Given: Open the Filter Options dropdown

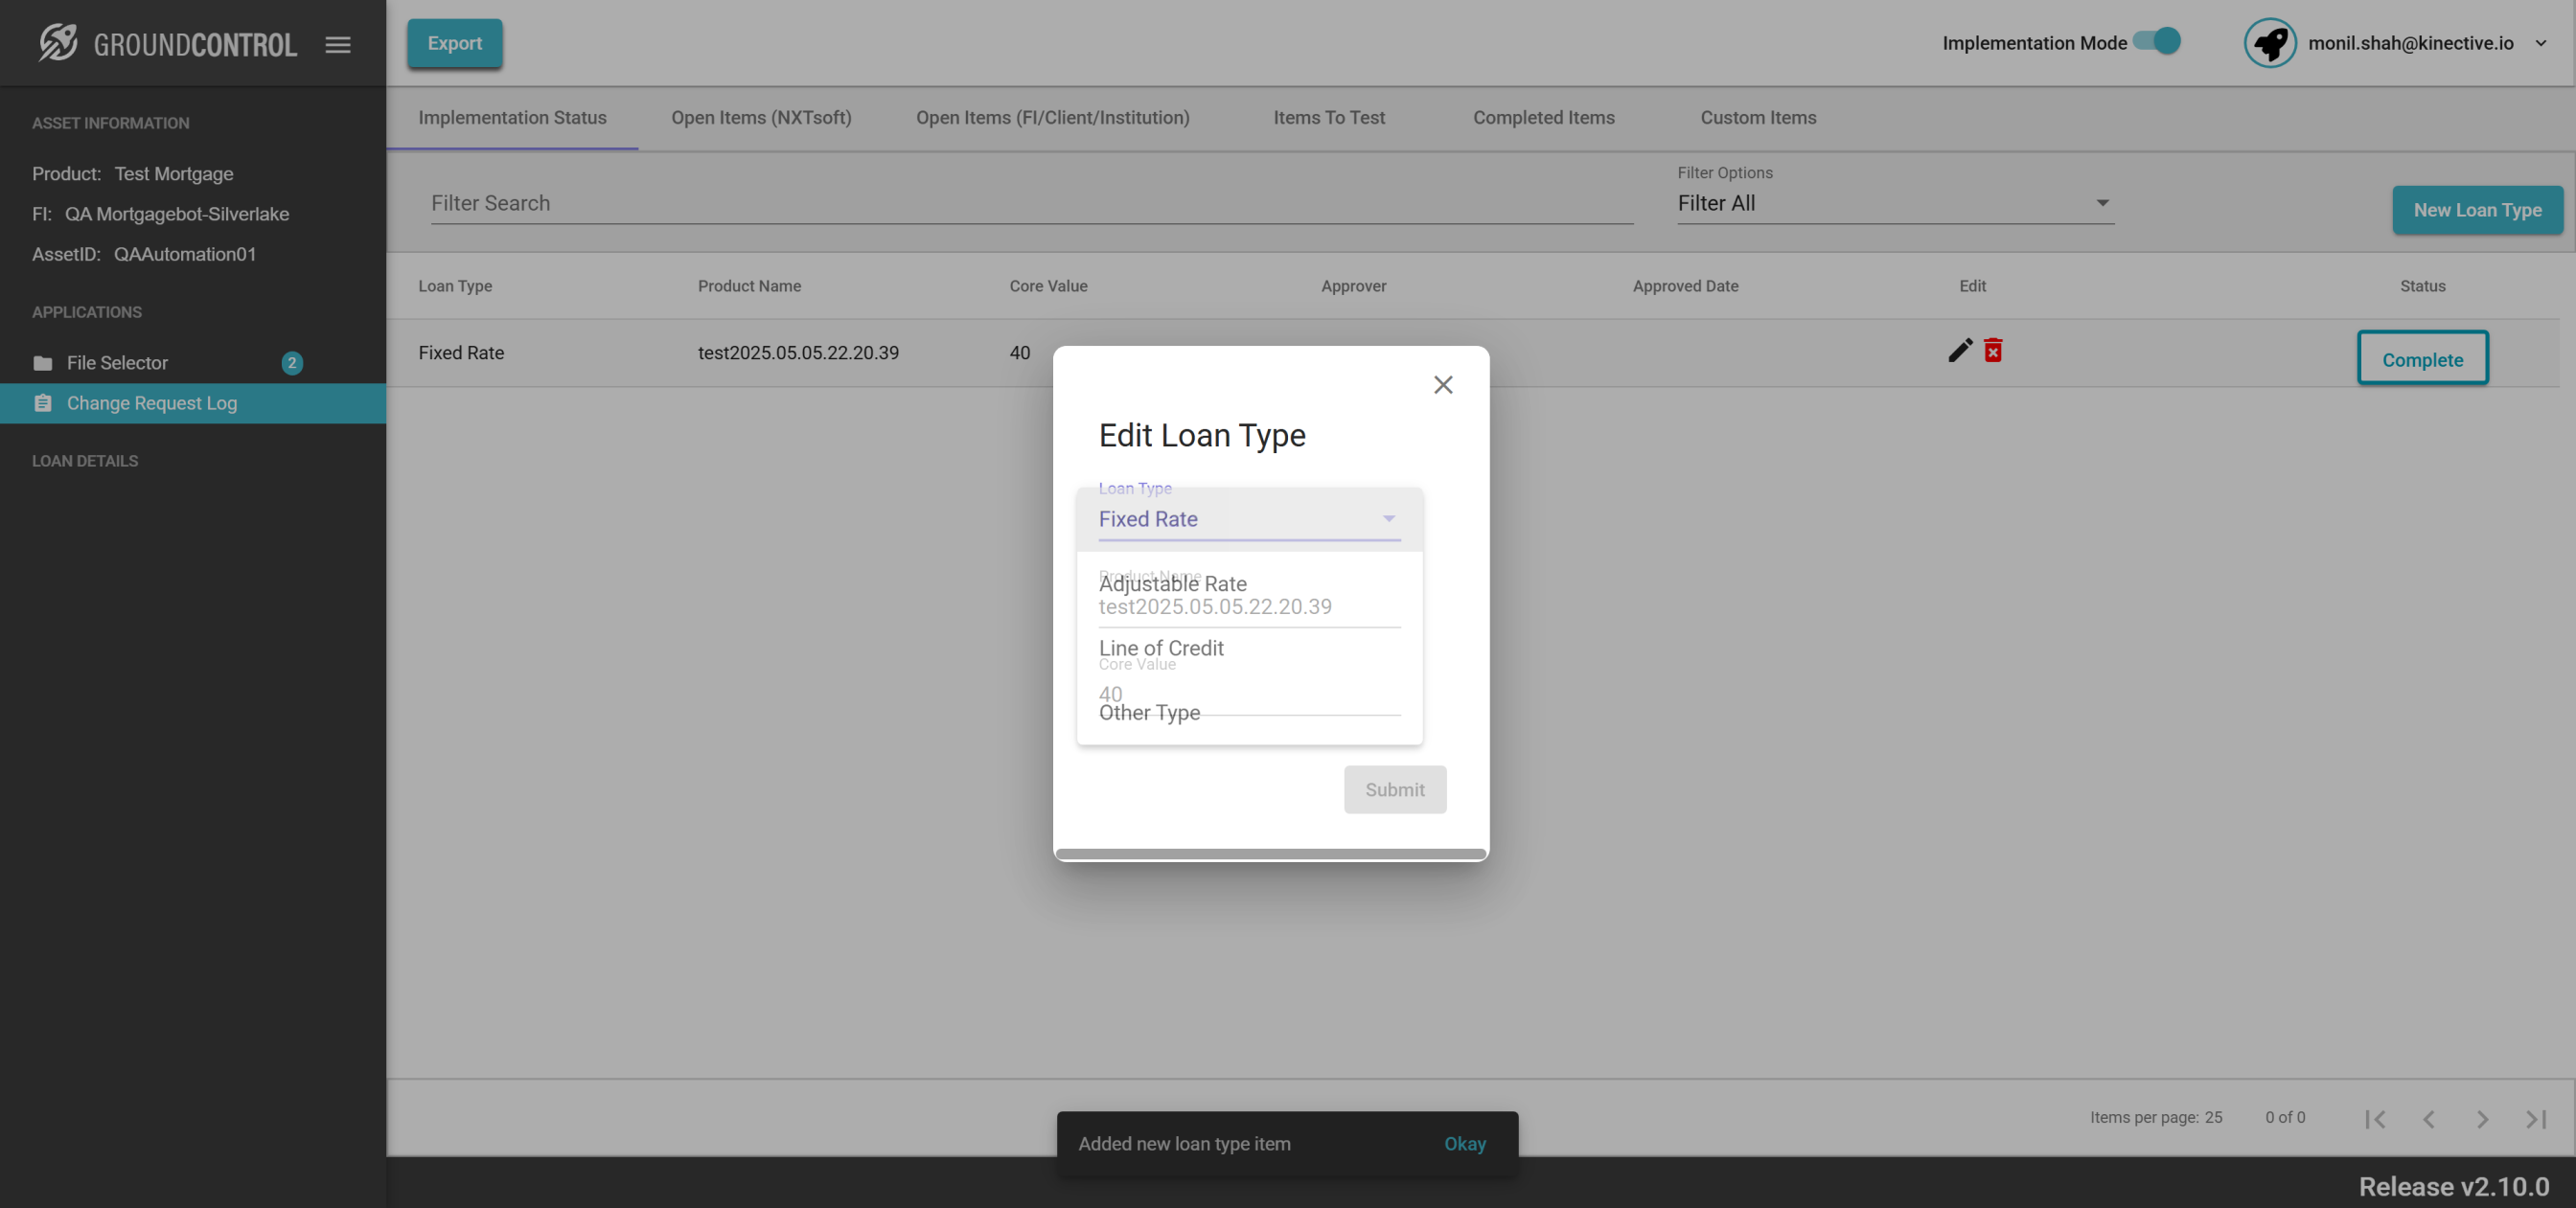Looking at the screenshot, I should 1895,203.
